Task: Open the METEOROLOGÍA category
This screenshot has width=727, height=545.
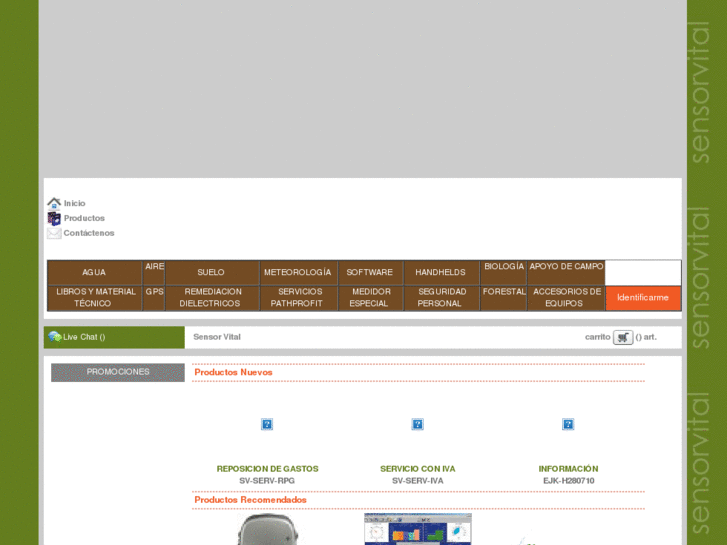Action: coord(298,272)
